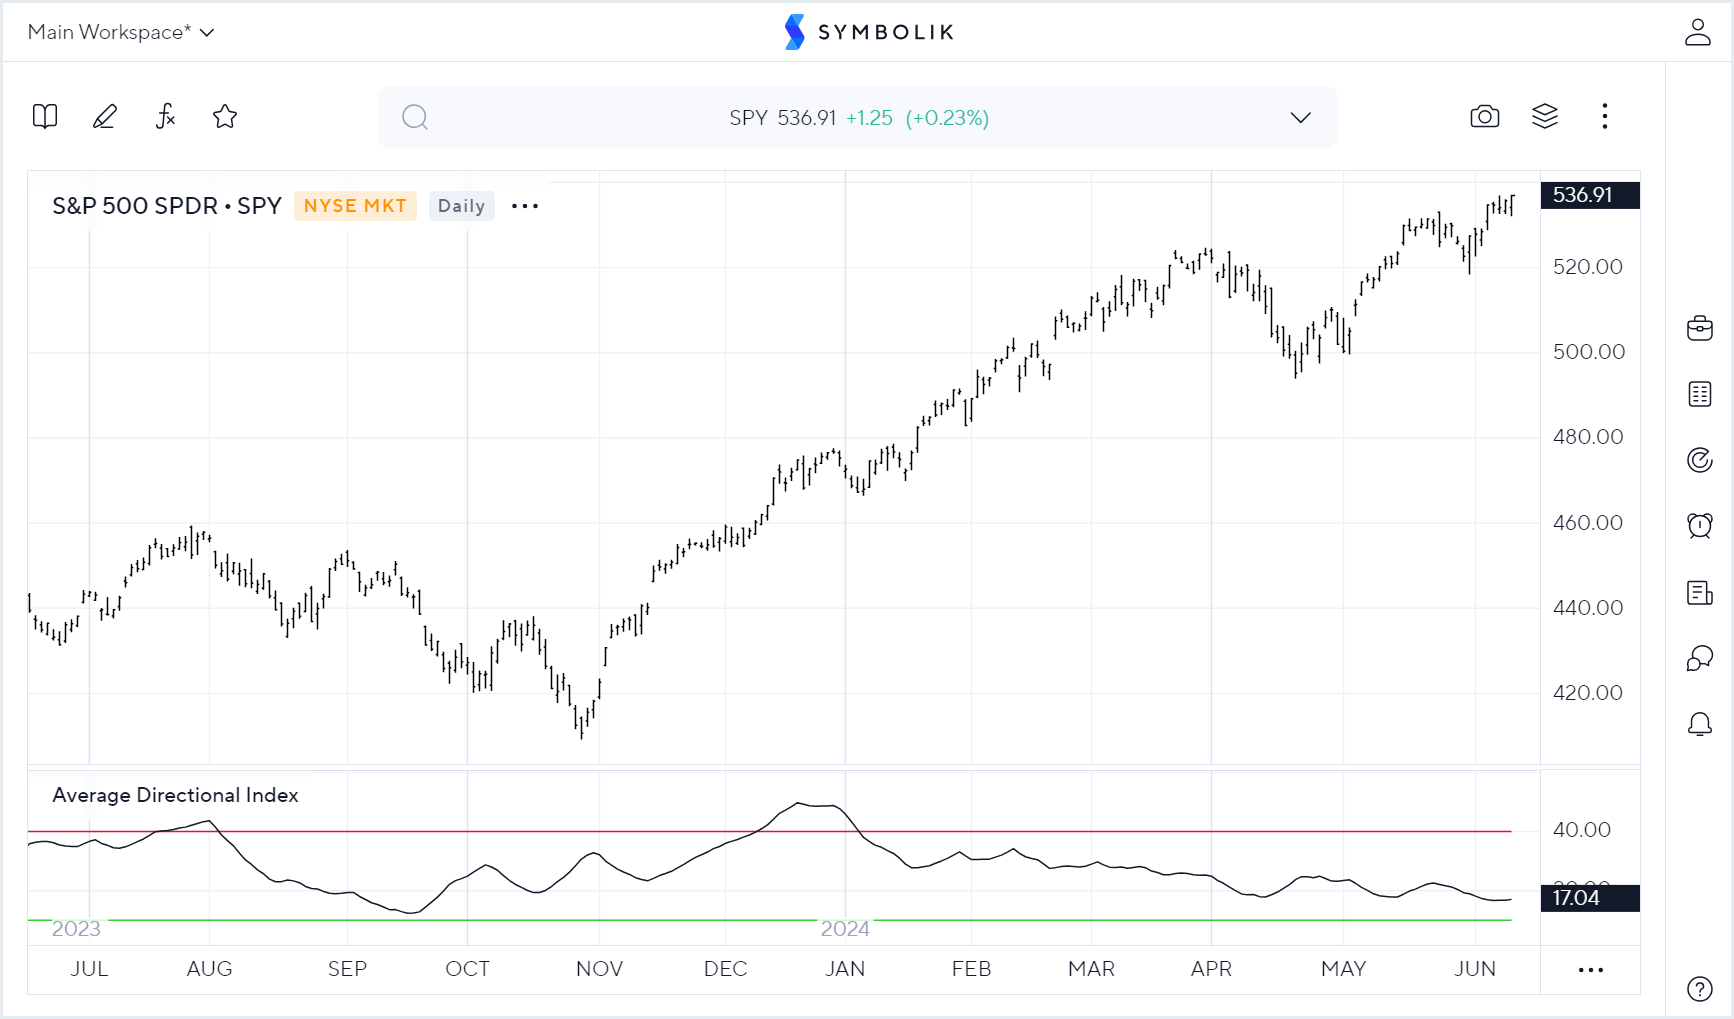The height and width of the screenshot is (1019, 1734).
Task: Select the pencil drawing tool
Action: 105,117
